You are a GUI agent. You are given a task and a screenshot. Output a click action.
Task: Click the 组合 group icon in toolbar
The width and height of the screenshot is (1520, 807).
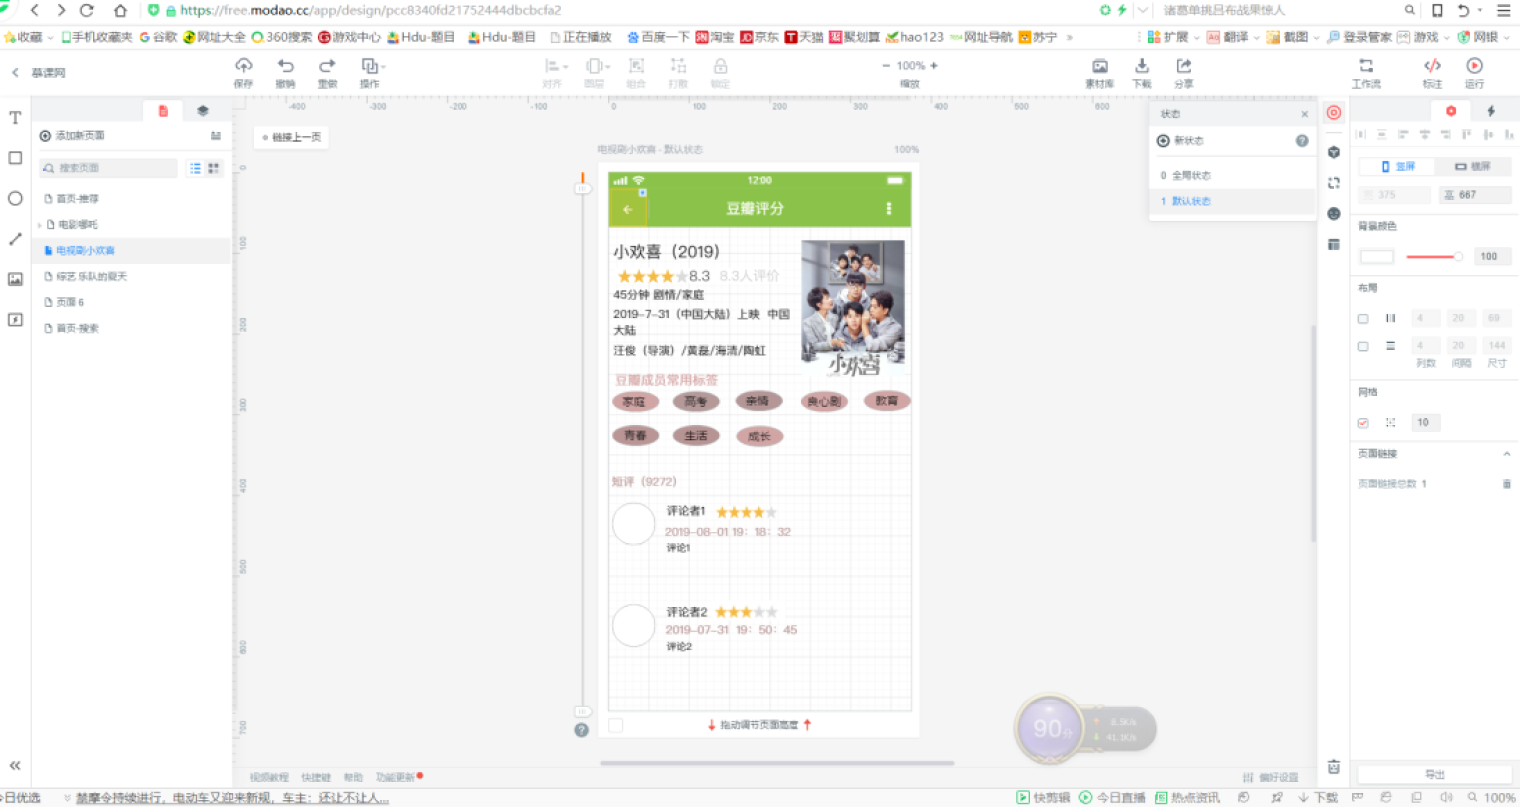636,66
